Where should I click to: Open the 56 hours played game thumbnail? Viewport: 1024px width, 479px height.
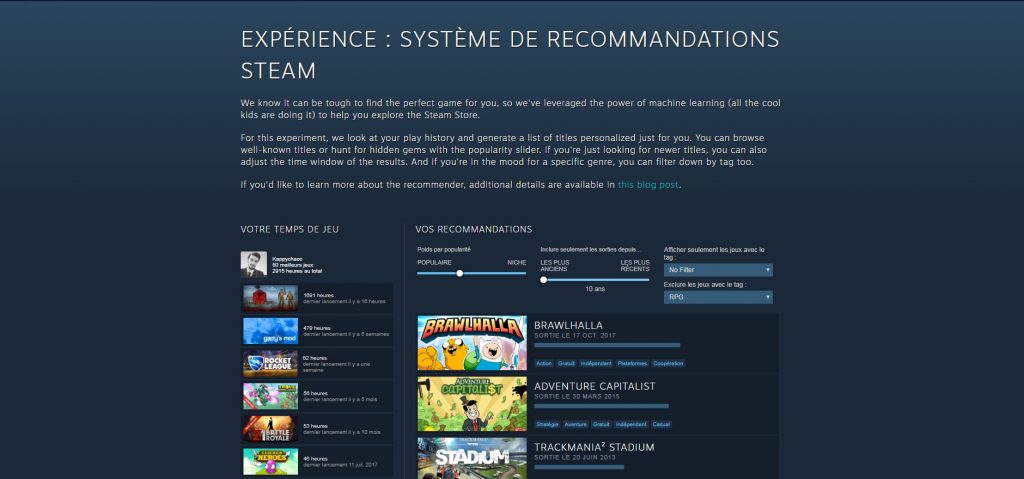[x=270, y=396]
